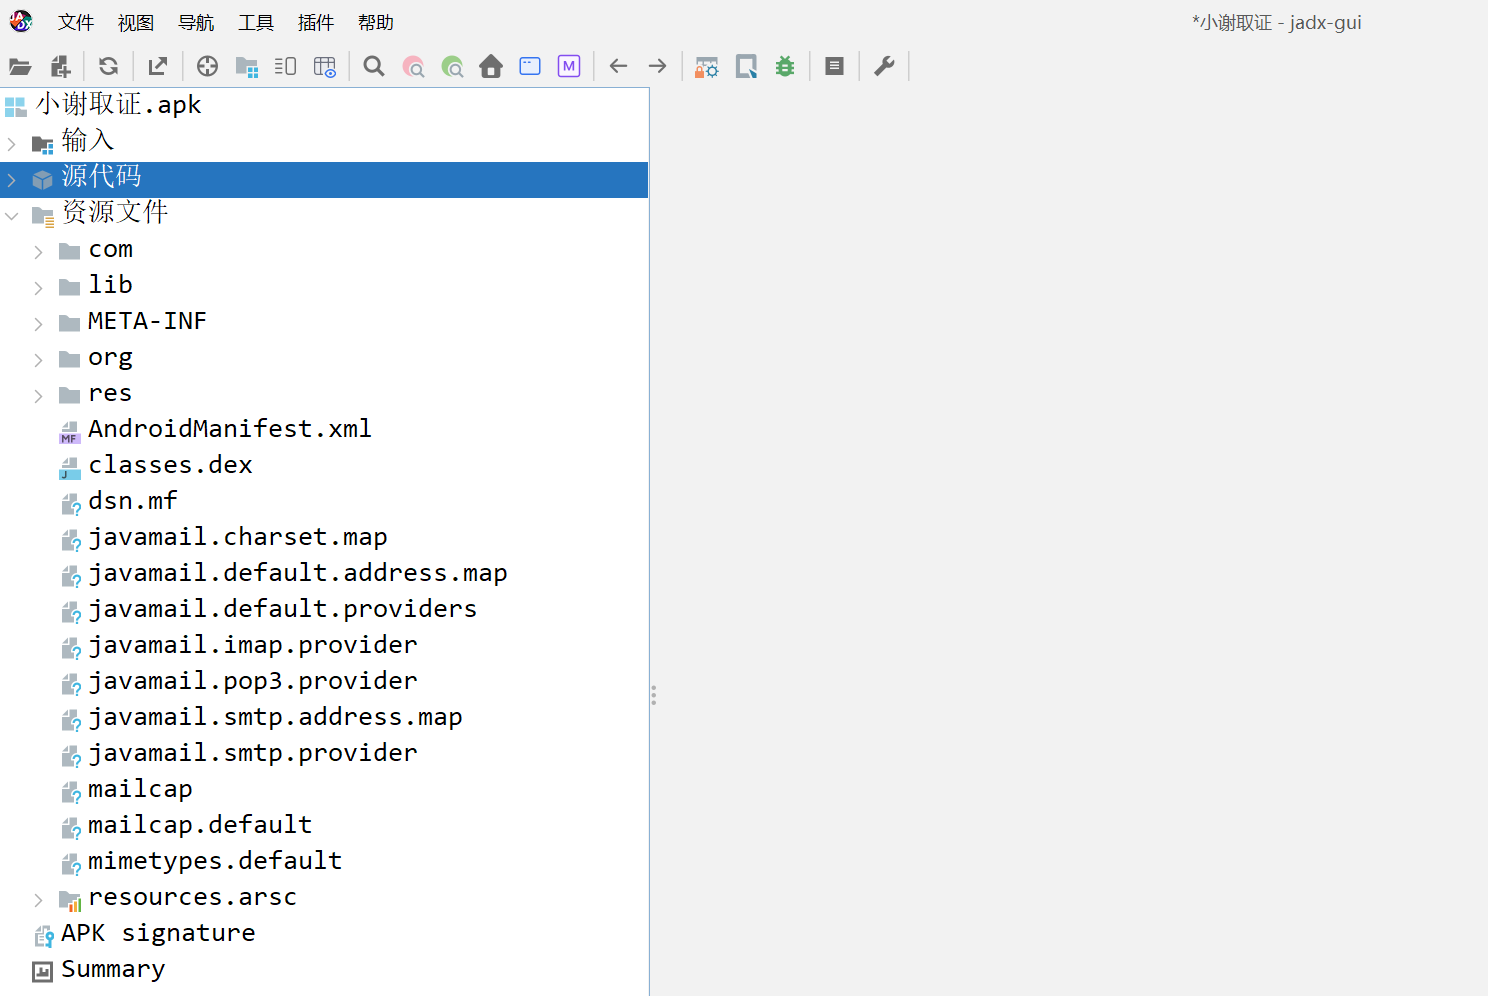1488x996 pixels.
Task: Open the log viewer icon
Action: point(834,67)
